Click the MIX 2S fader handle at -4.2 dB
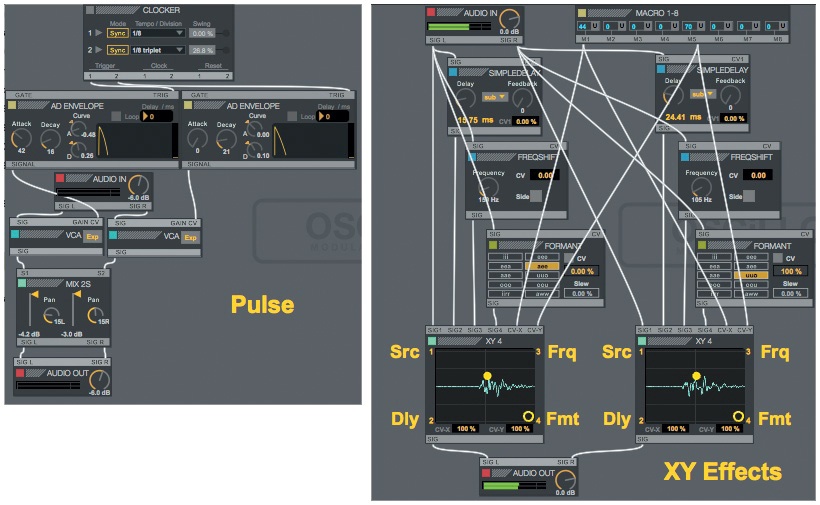 [35, 295]
